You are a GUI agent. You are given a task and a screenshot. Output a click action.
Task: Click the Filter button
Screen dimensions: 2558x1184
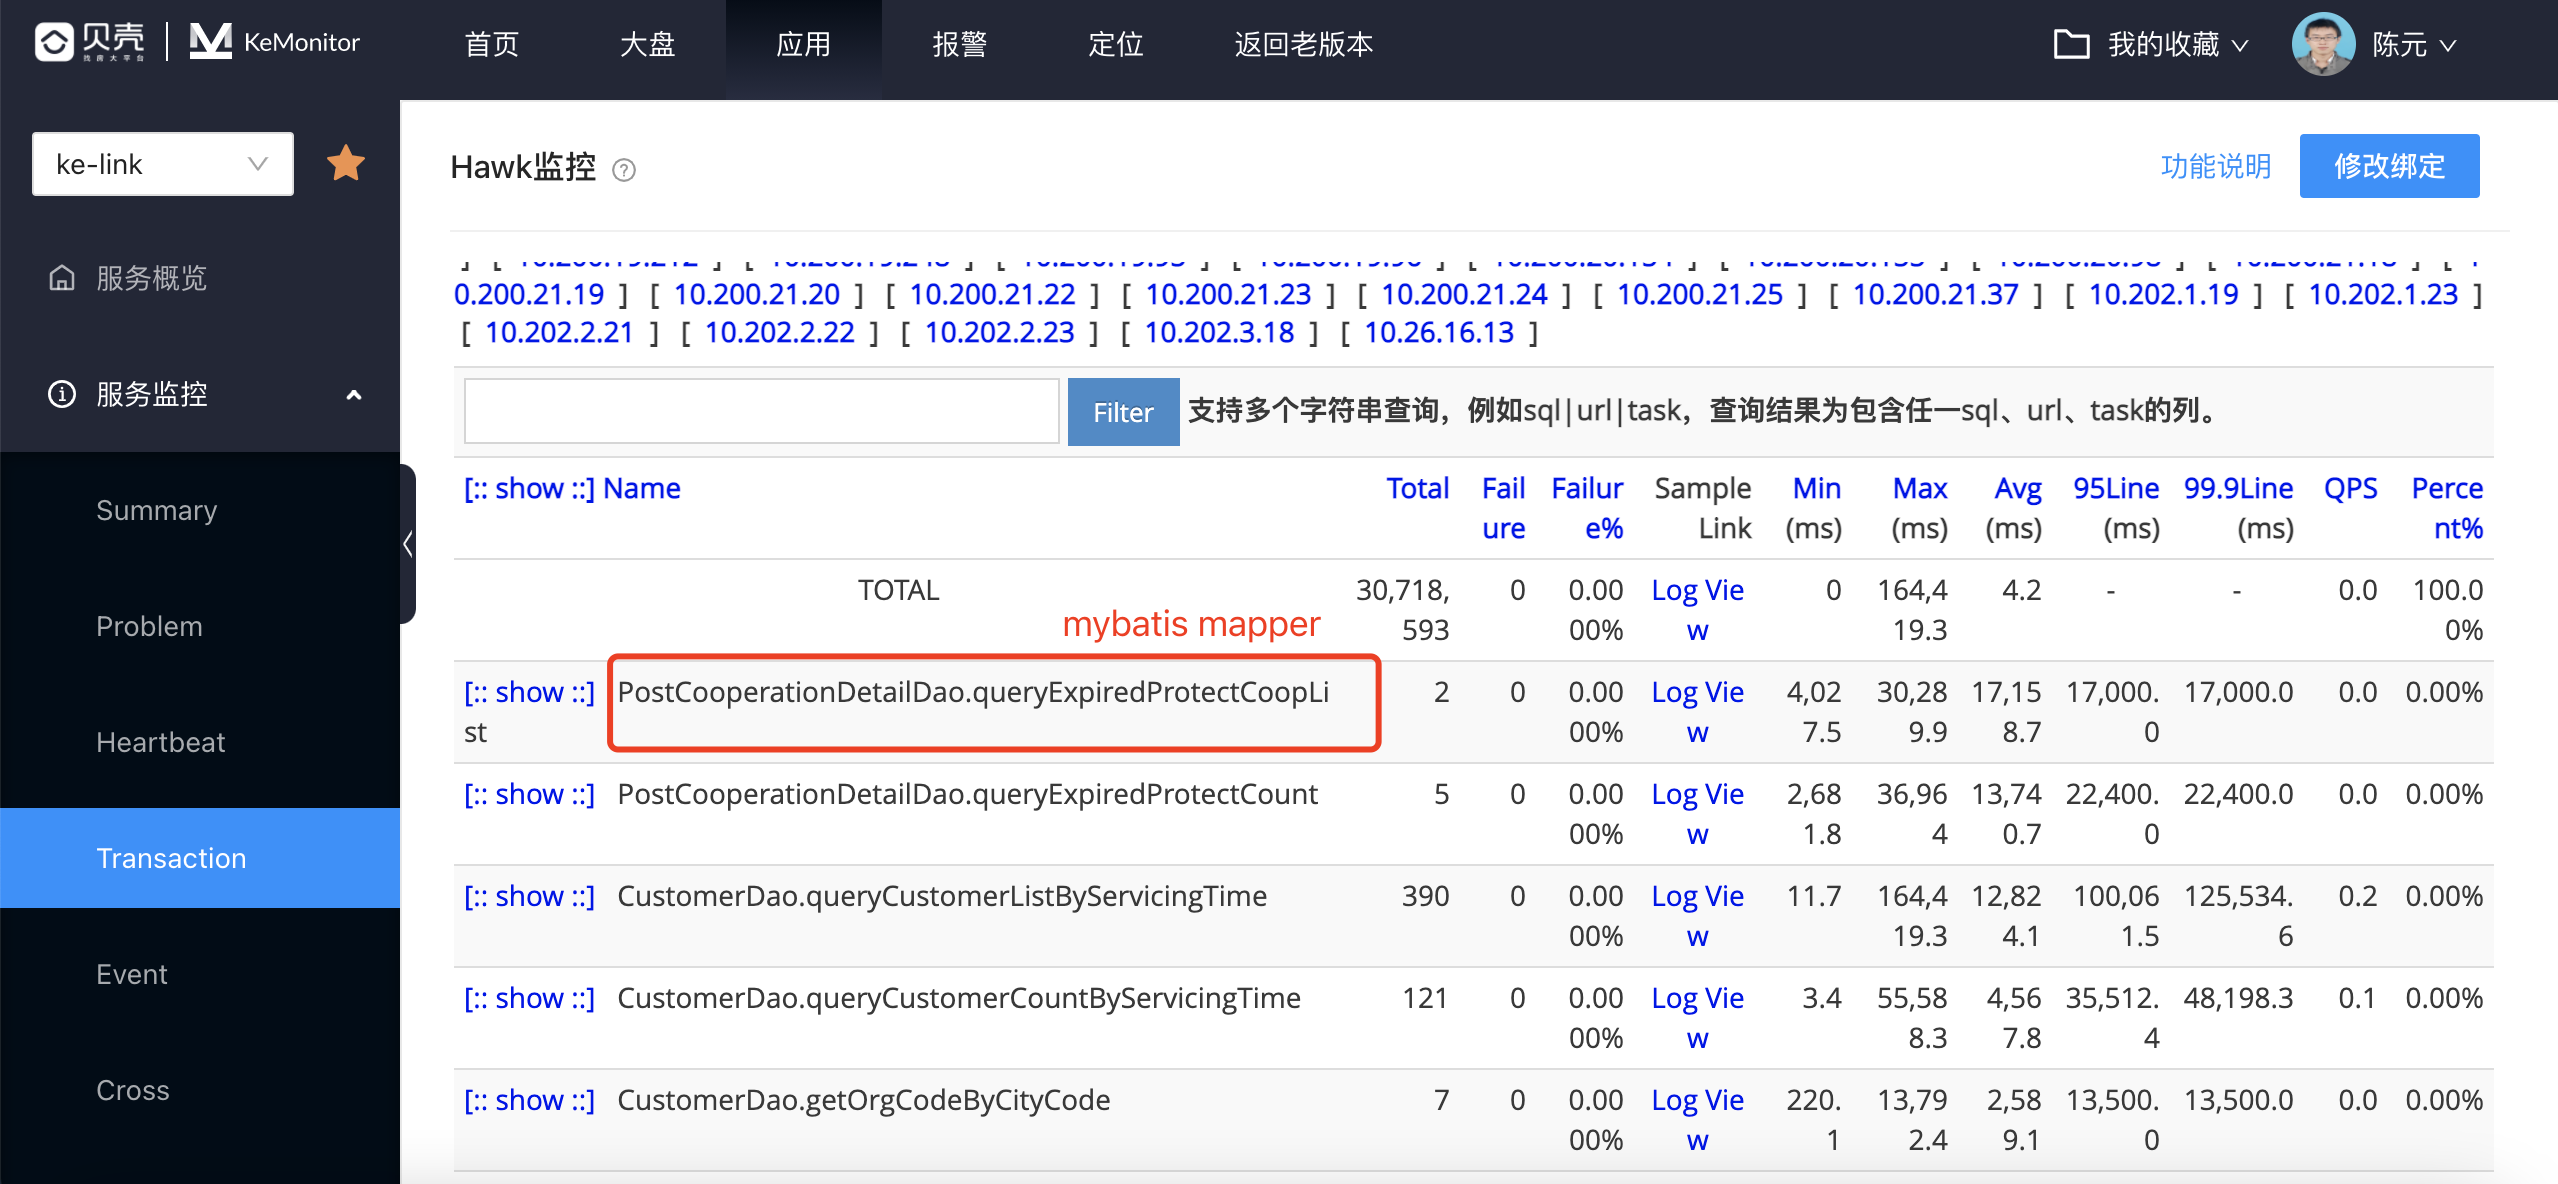click(x=1122, y=411)
